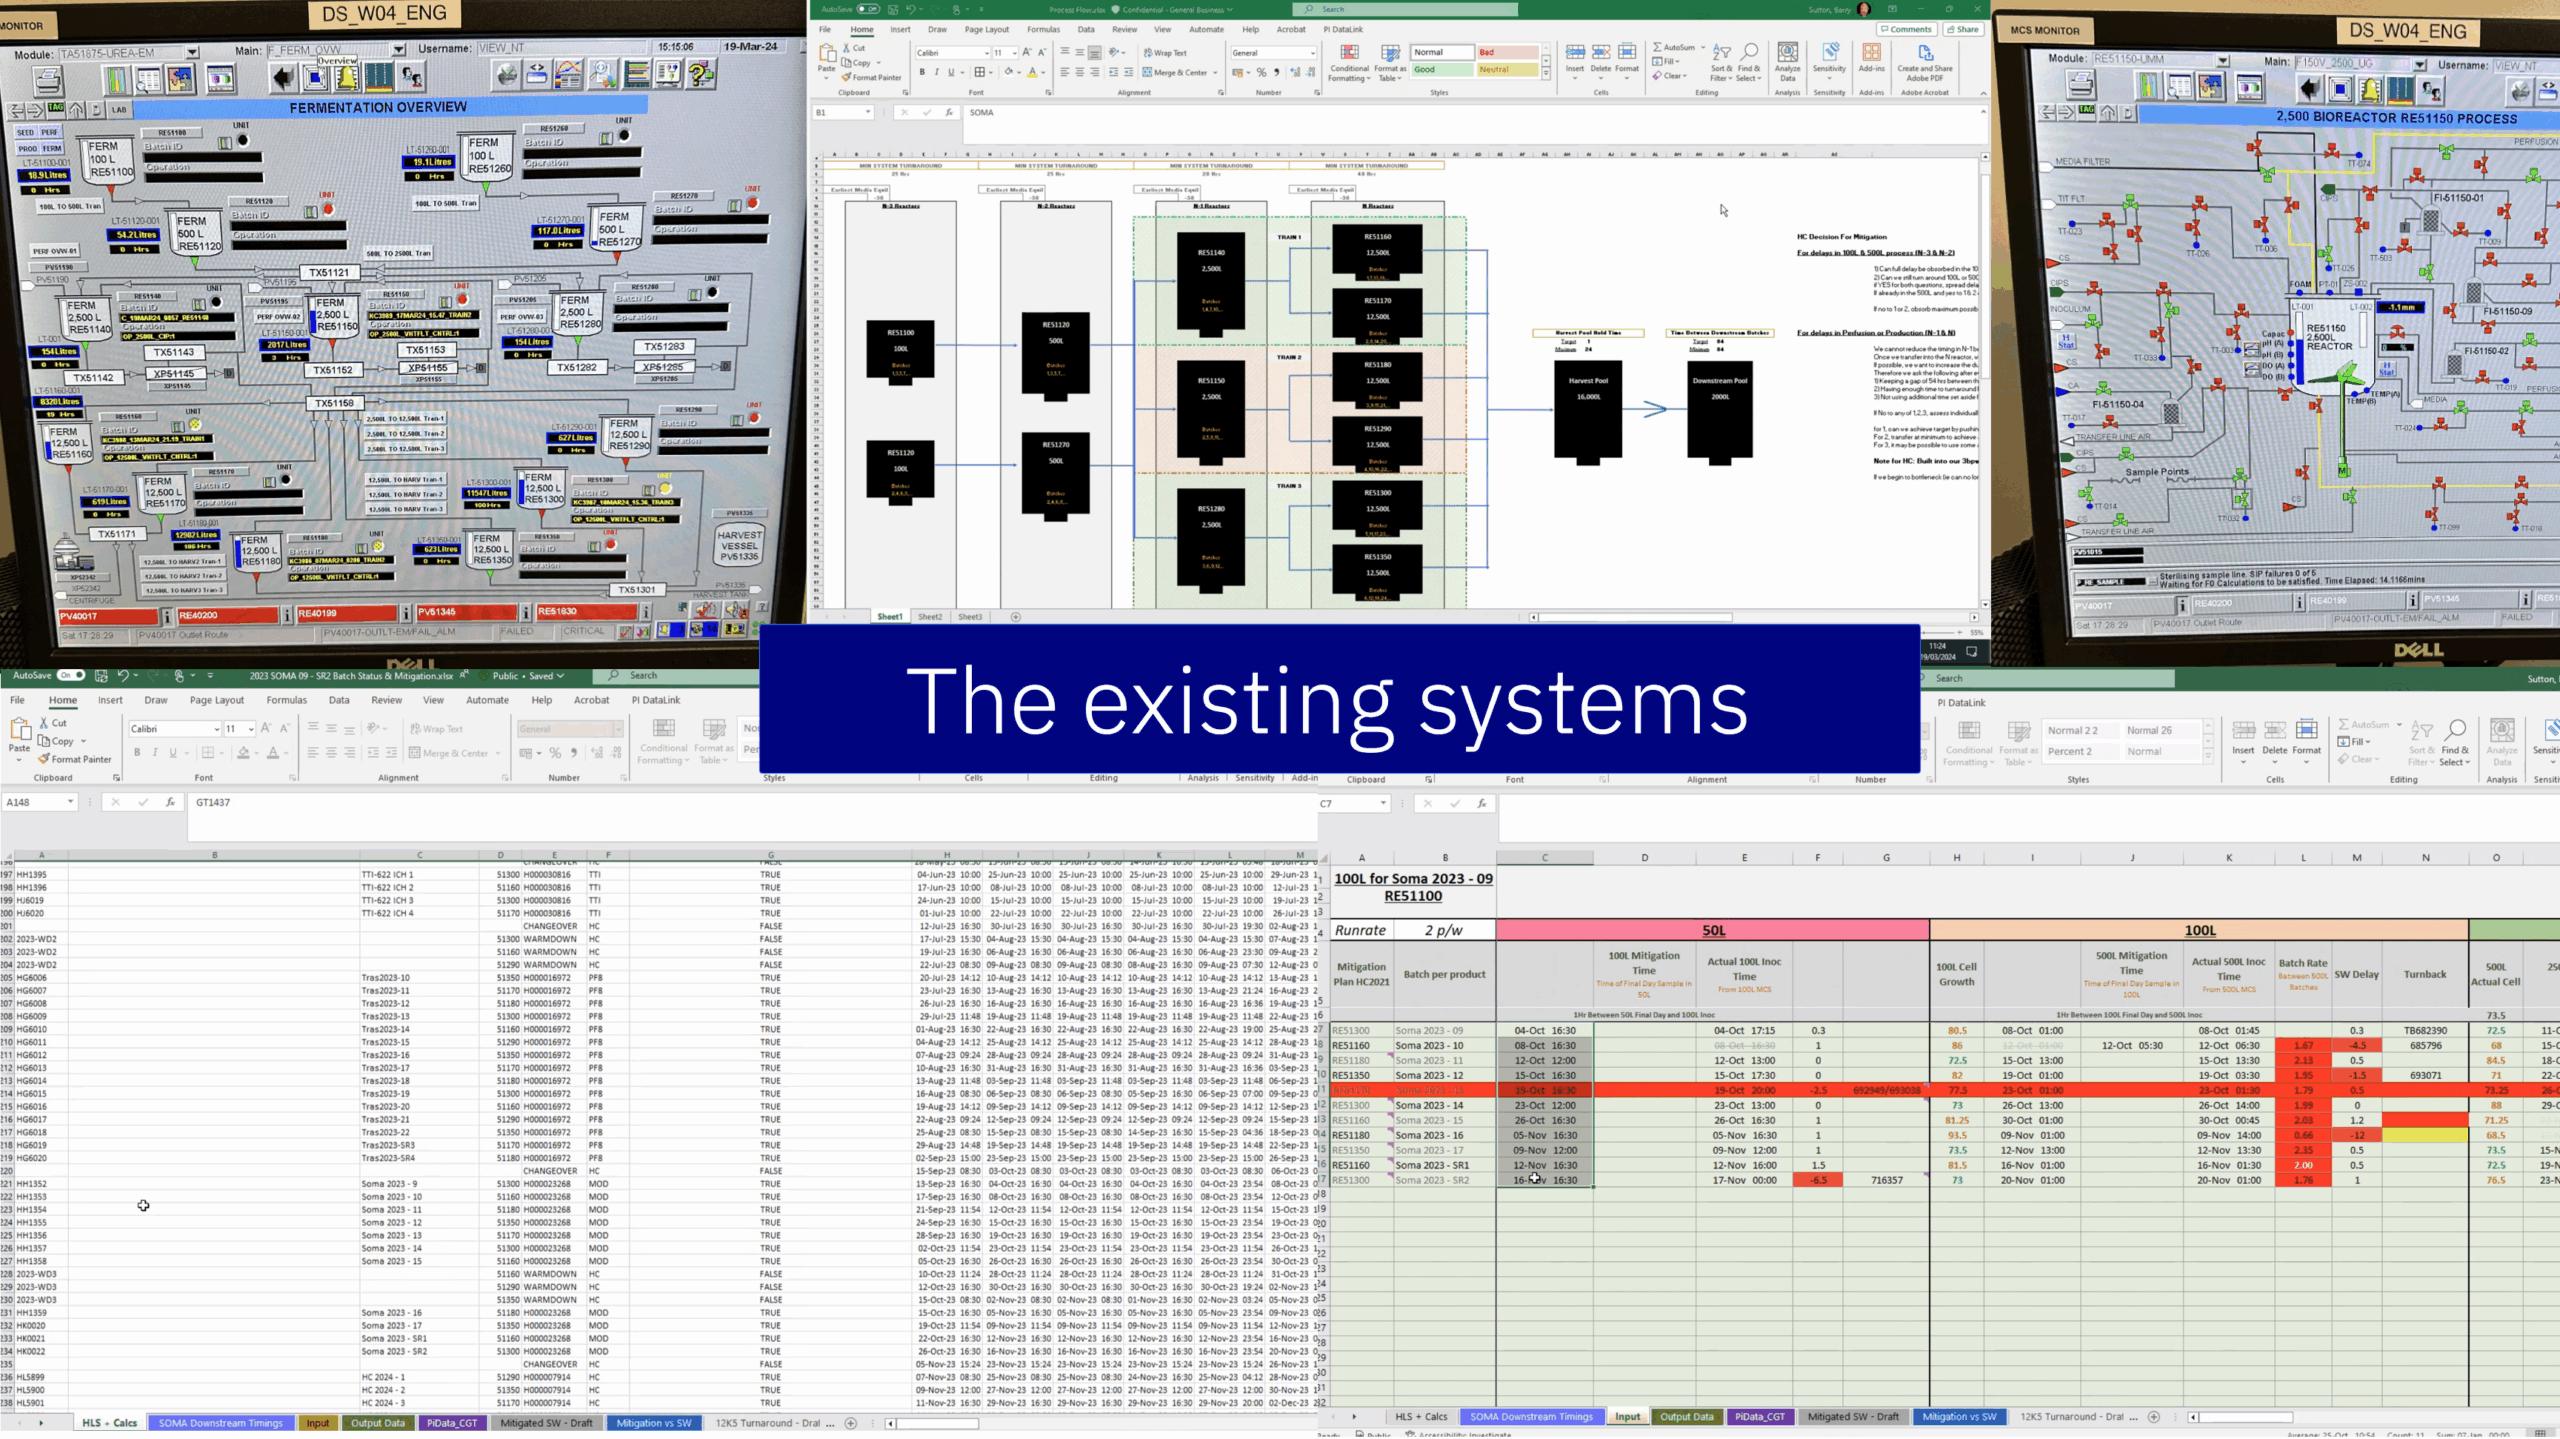
Task: Switch to Output Data sheet in SOMA 09 workbook
Action: (378, 1423)
